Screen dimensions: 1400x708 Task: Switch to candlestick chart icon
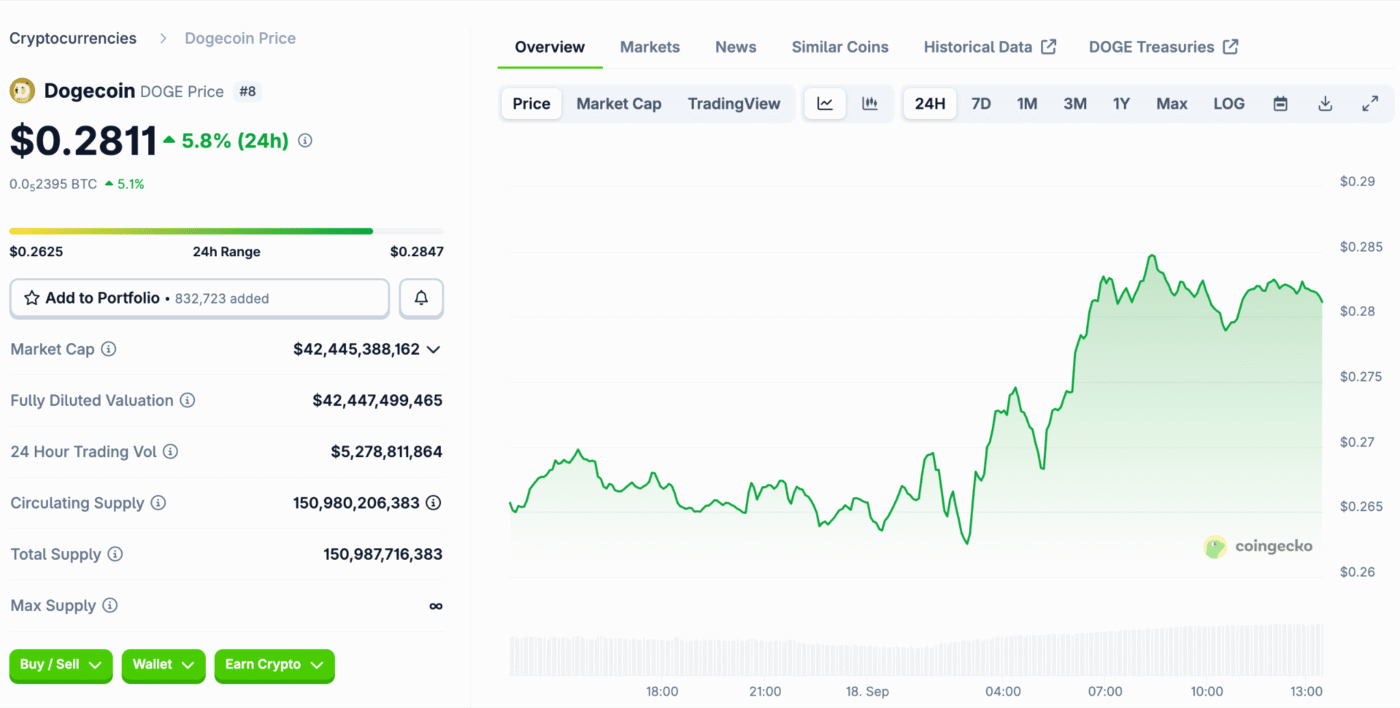[870, 103]
